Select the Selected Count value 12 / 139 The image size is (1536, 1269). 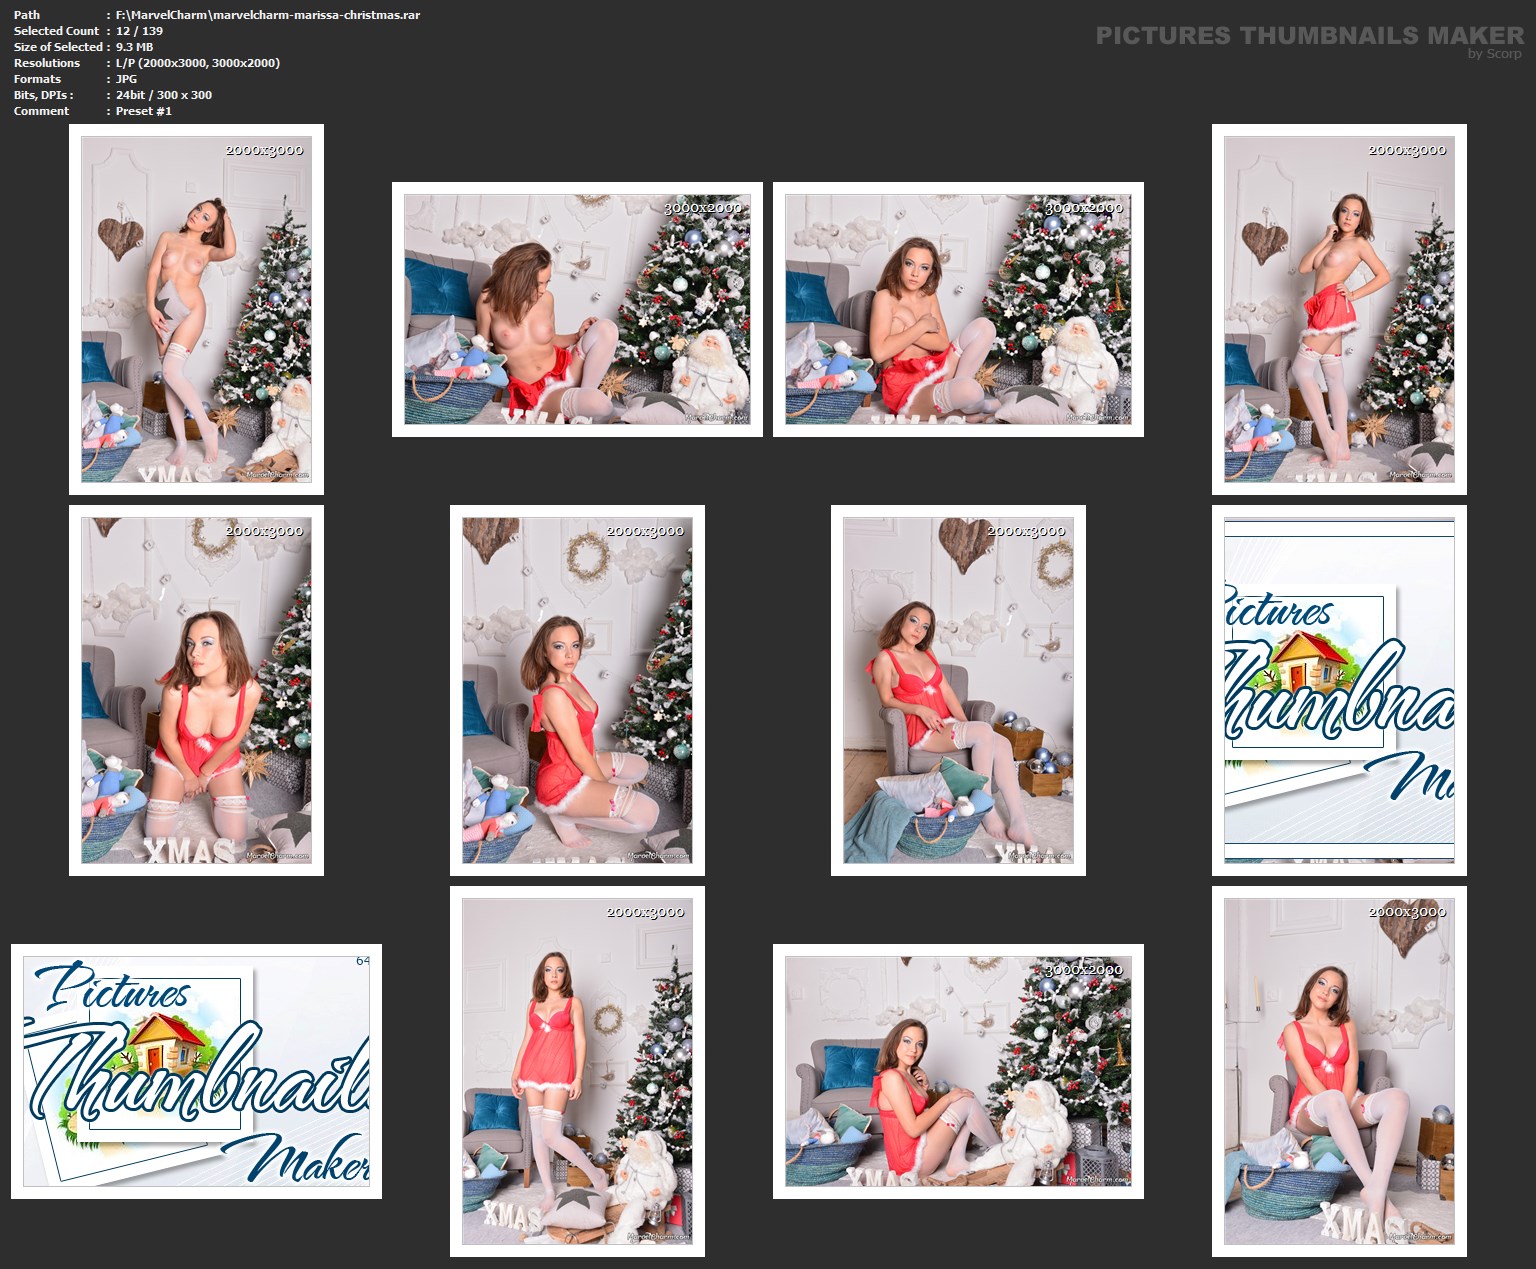point(139,31)
